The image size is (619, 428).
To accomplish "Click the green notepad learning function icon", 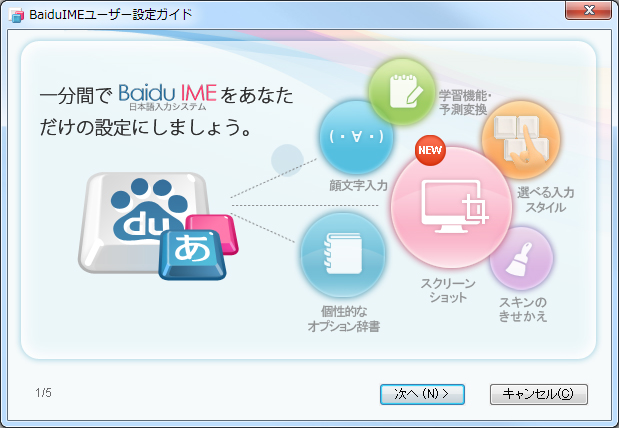I will click(402, 92).
